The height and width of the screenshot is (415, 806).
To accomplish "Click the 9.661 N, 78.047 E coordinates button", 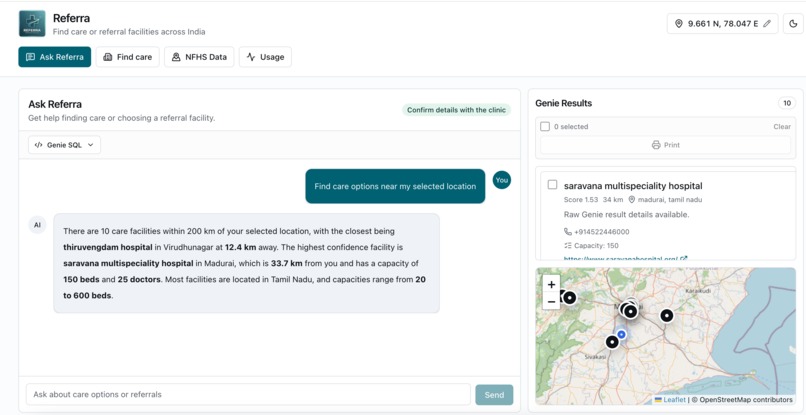I will [723, 24].
